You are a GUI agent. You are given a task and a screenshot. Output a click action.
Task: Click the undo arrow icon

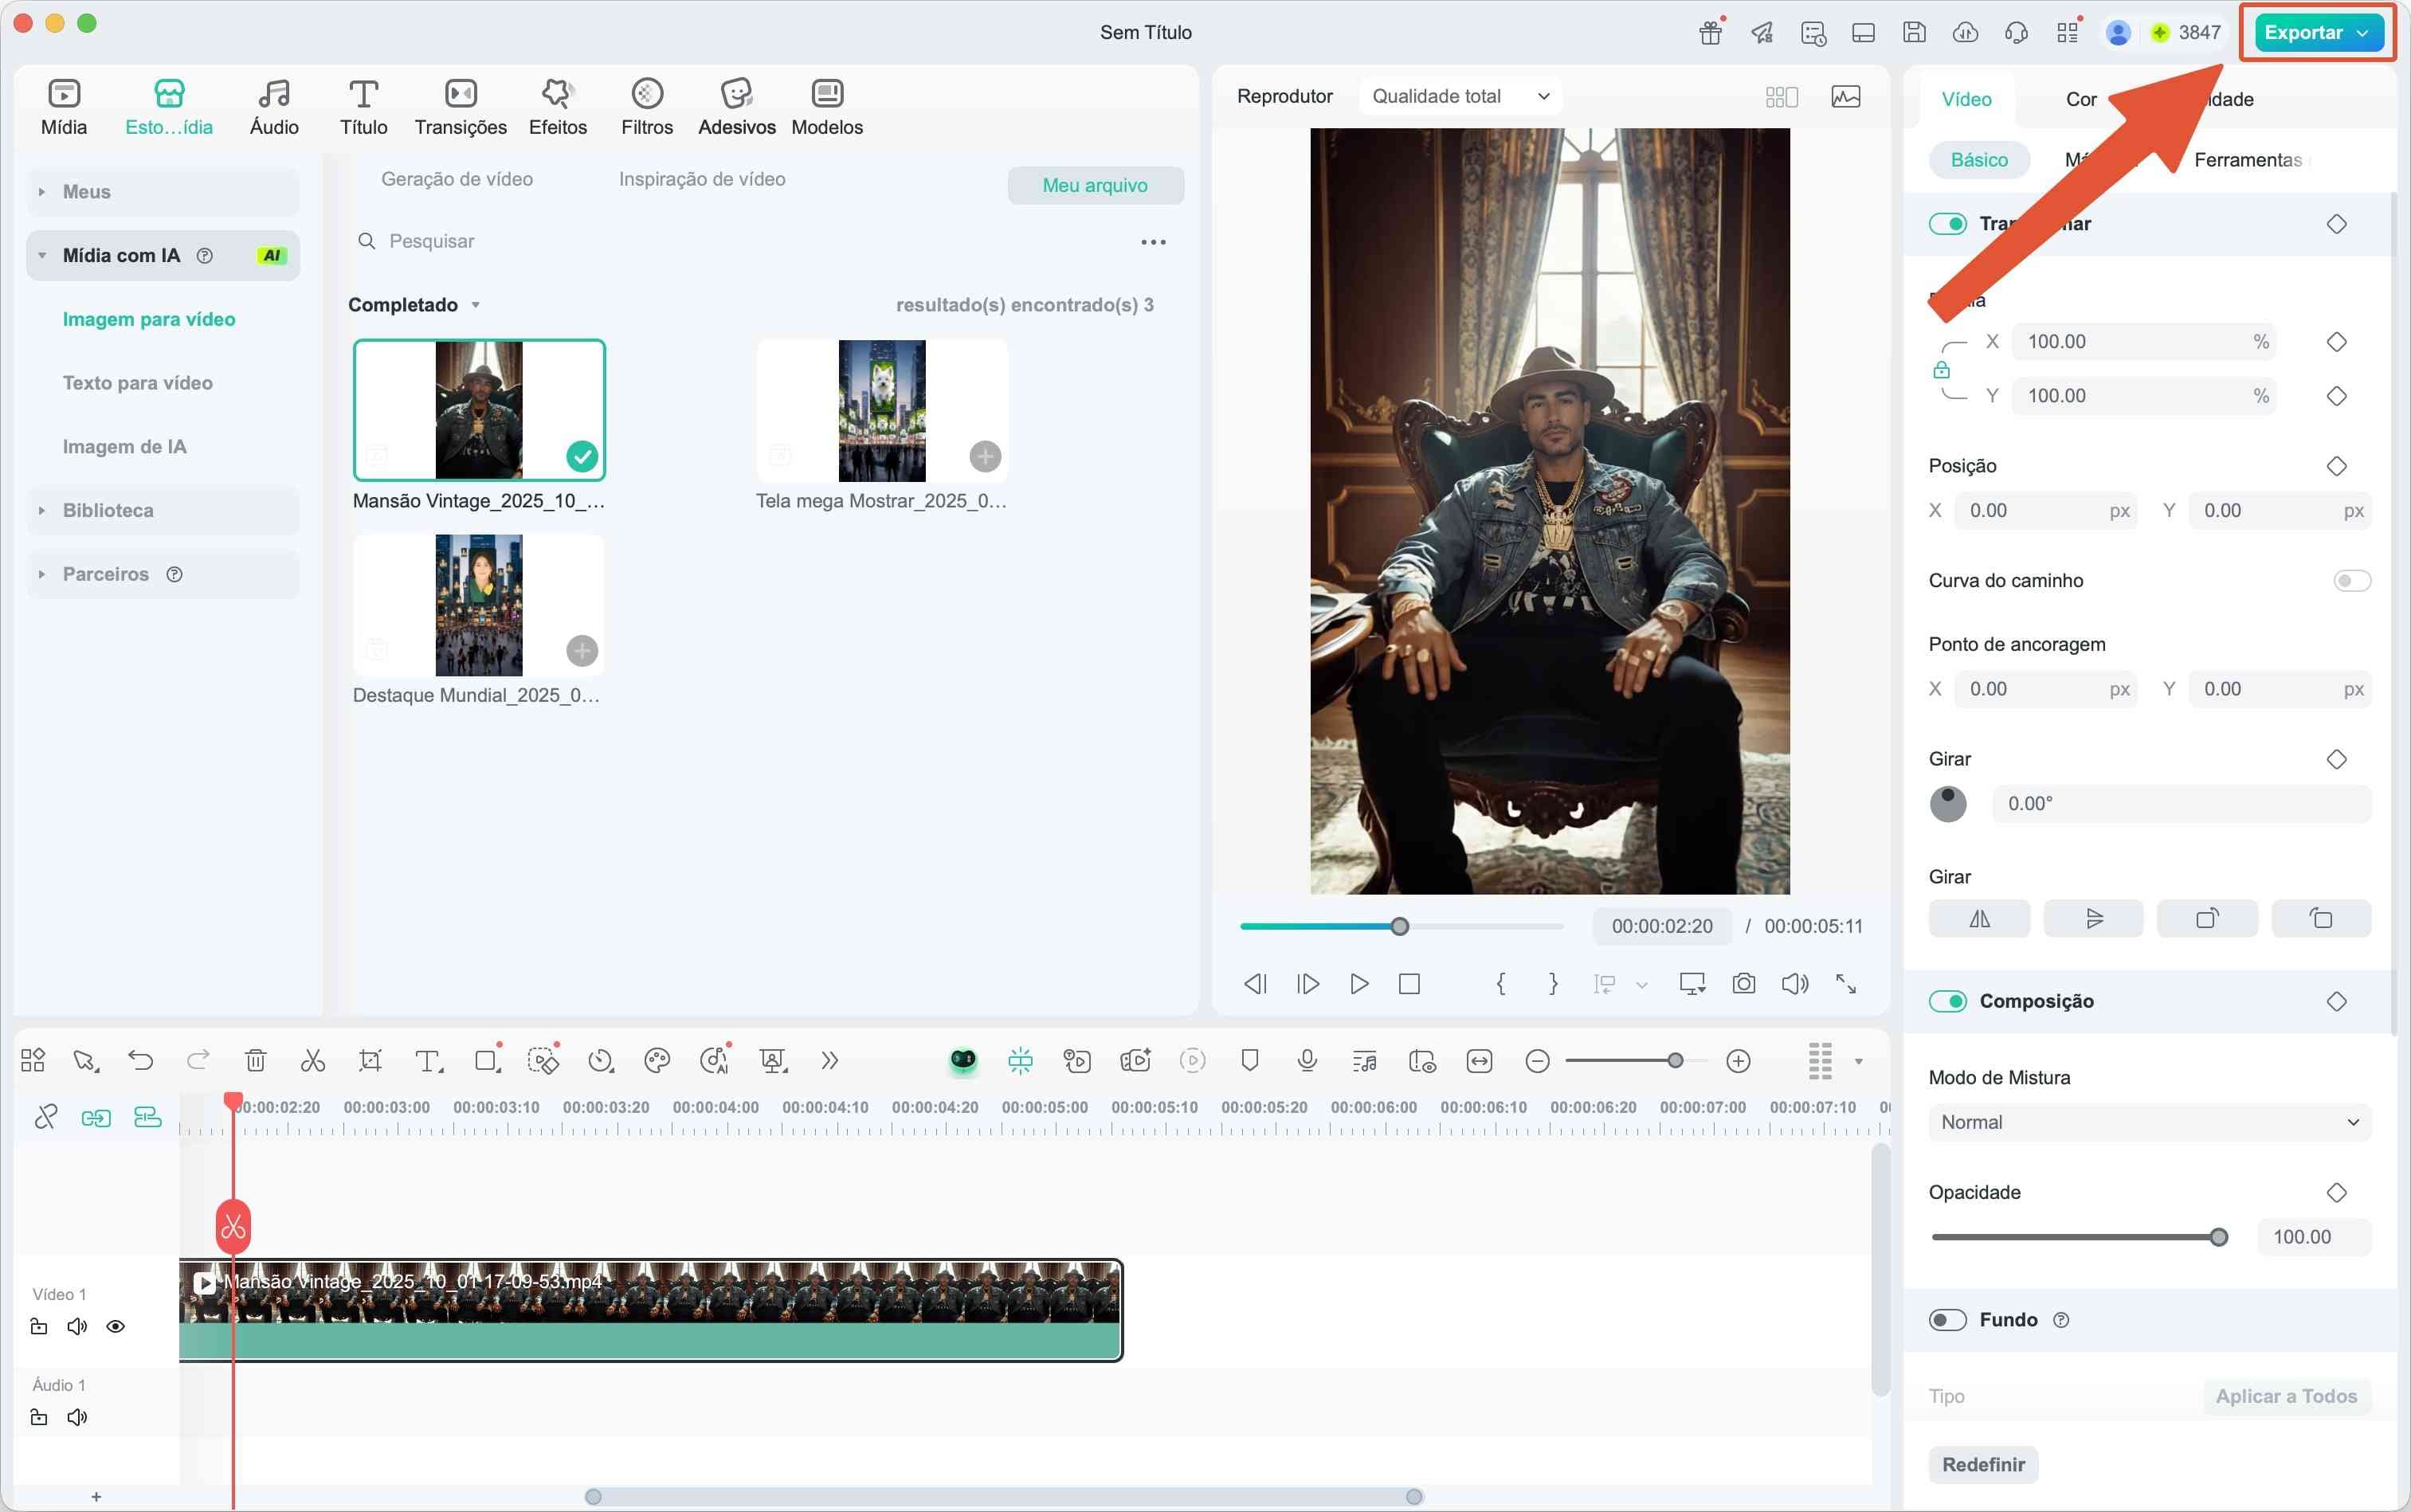point(141,1060)
